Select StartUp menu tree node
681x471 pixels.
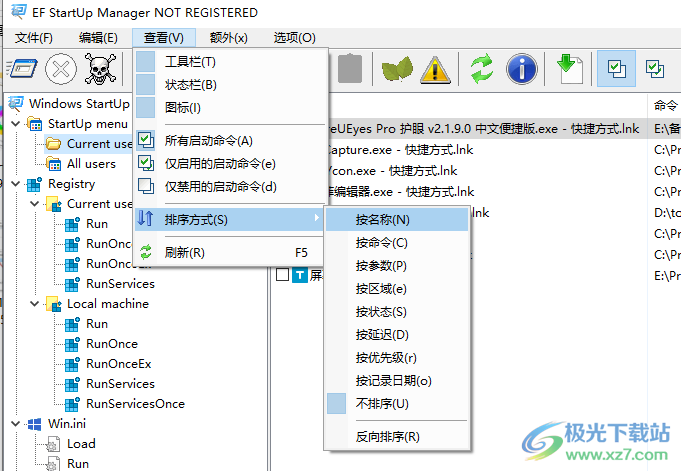coord(88,124)
